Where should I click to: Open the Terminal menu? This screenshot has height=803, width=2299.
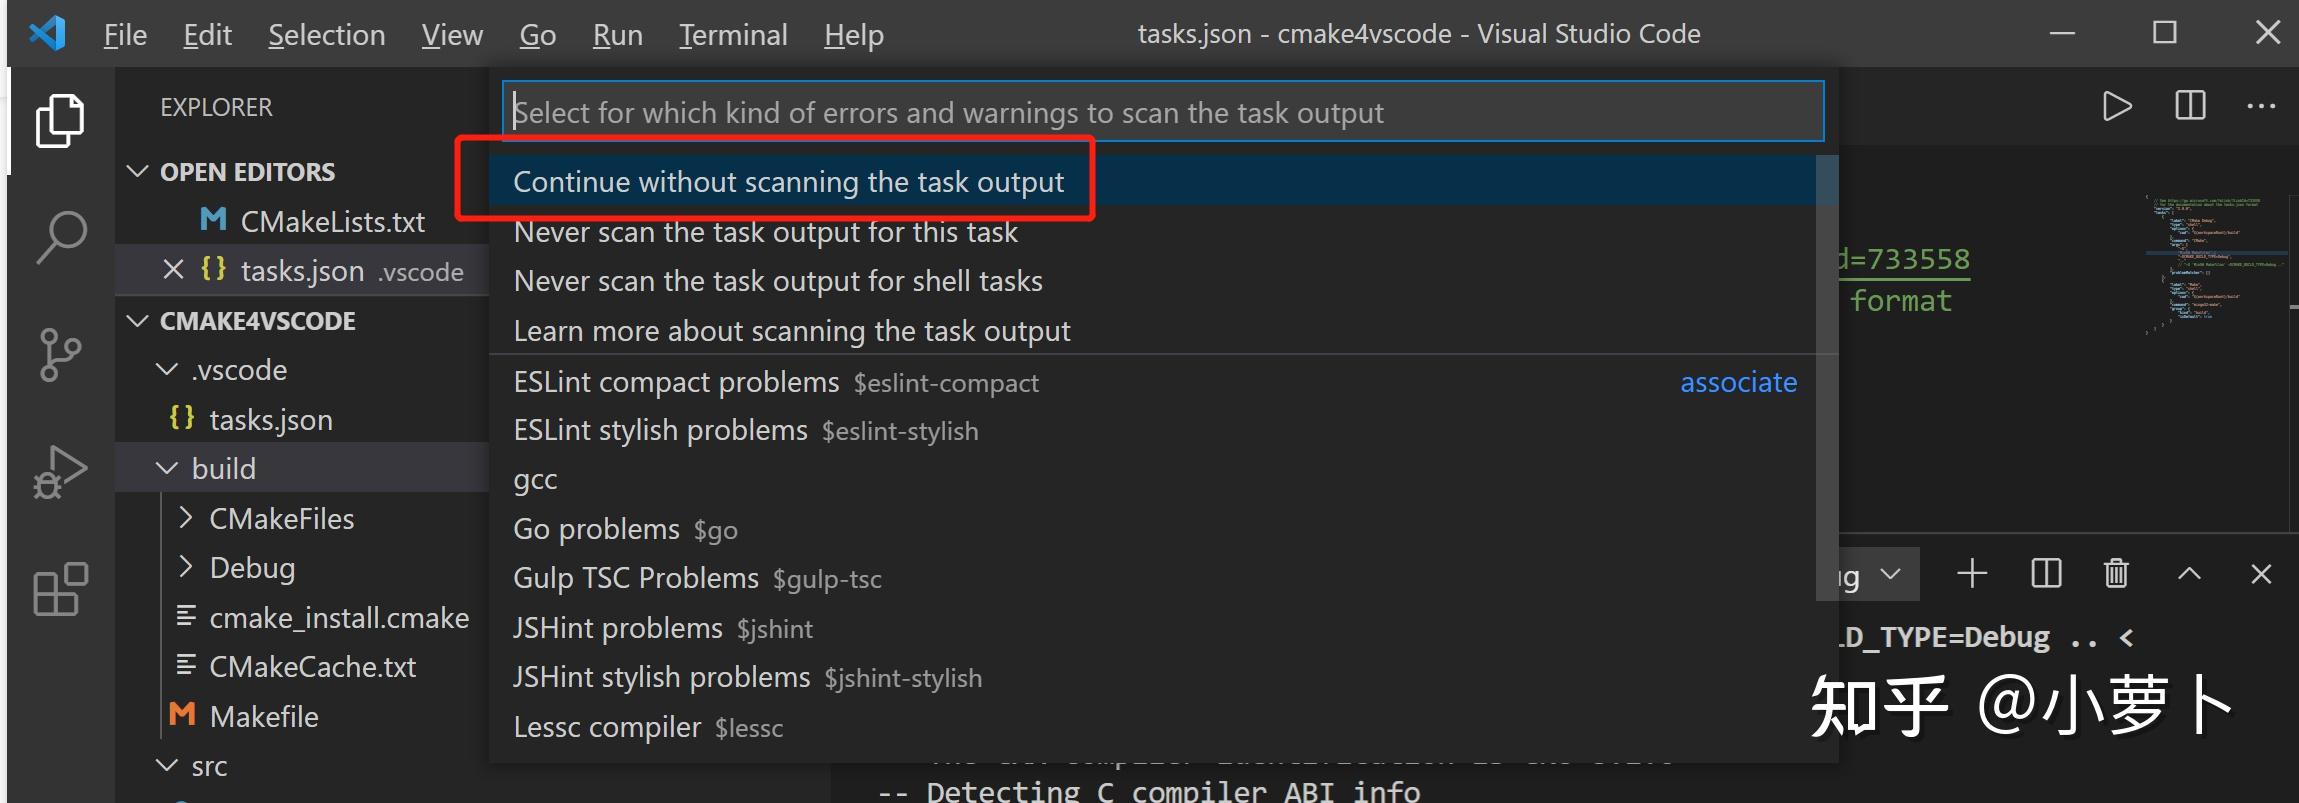click(733, 33)
